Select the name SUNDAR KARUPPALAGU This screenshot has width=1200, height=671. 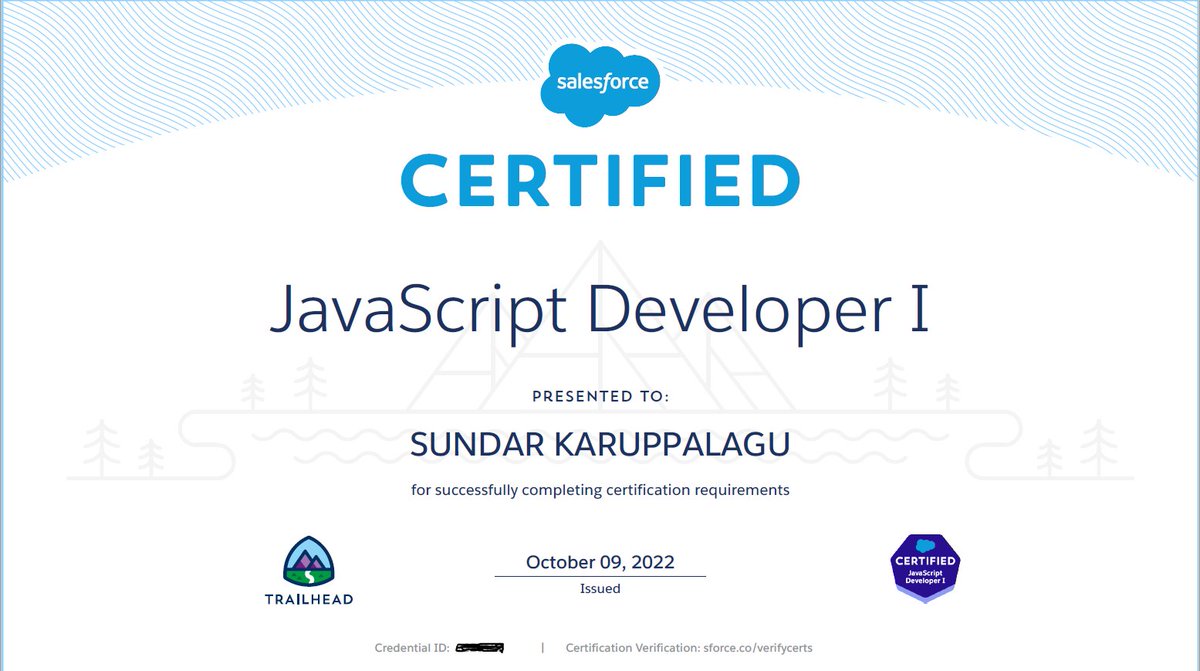click(x=600, y=446)
